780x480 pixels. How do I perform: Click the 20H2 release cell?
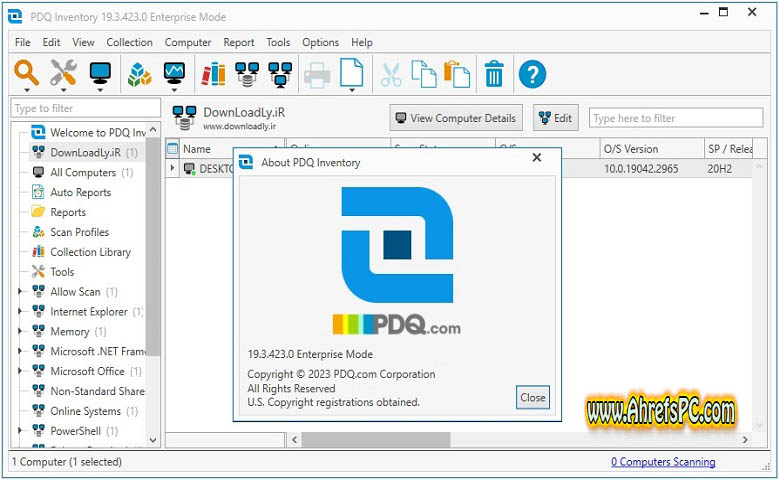(719, 169)
